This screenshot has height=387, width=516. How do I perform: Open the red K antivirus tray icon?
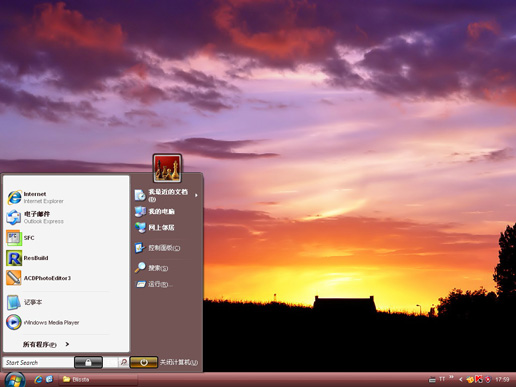pos(479,379)
